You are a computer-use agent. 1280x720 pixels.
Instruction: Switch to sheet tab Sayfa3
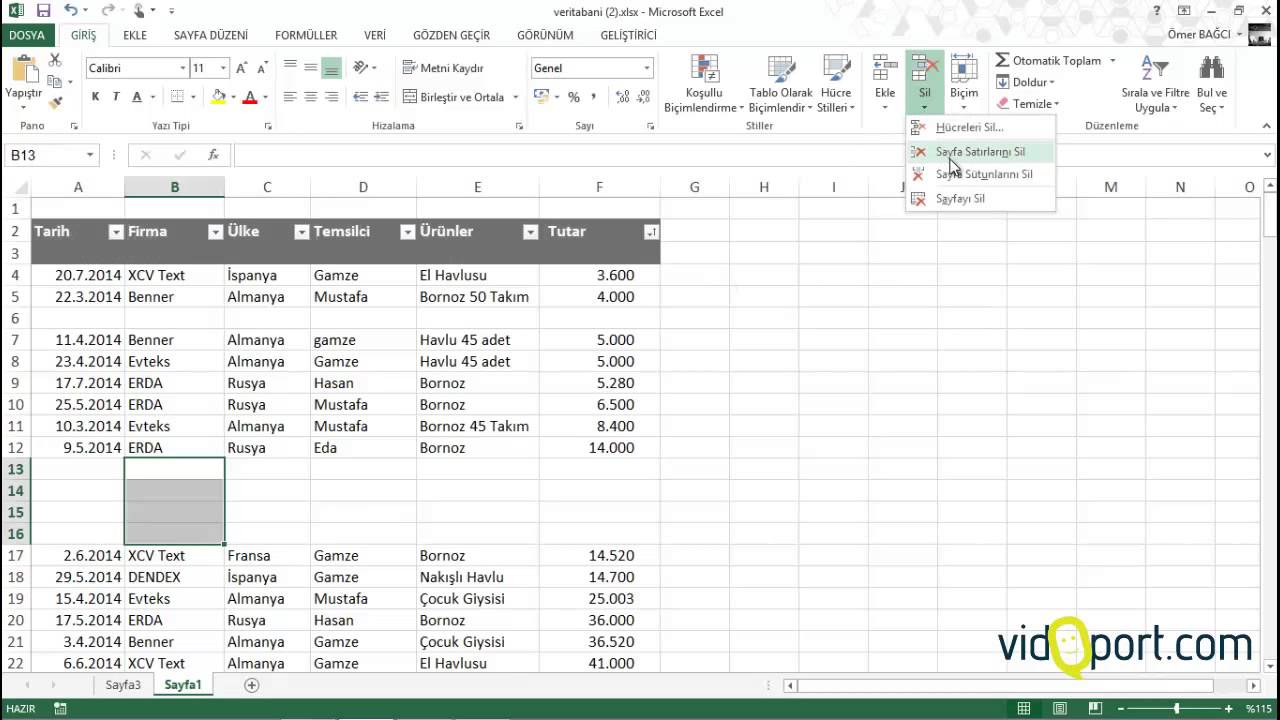(x=124, y=685)
